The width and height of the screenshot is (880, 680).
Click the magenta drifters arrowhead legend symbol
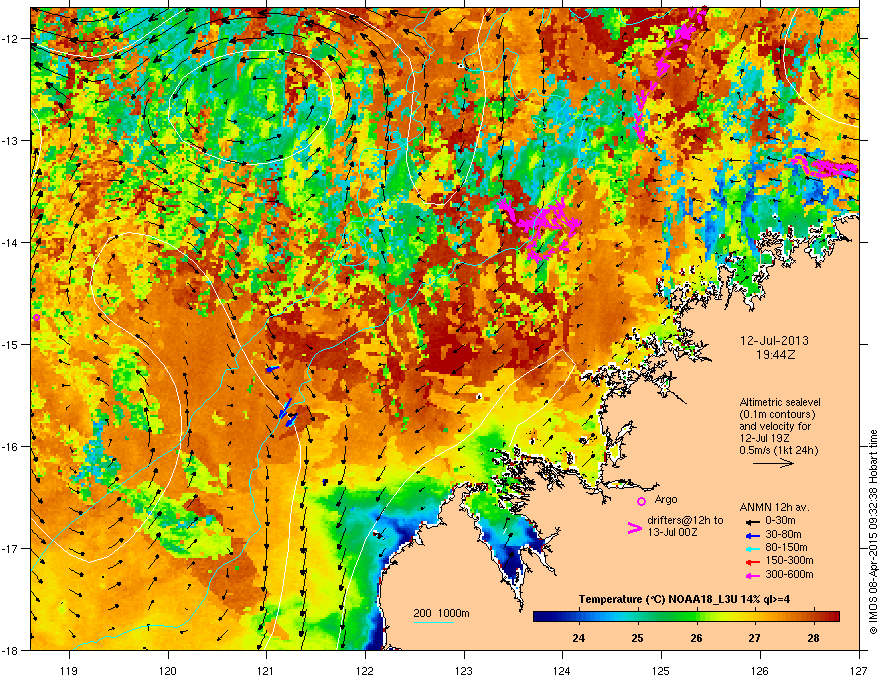(x=634, y=527)
